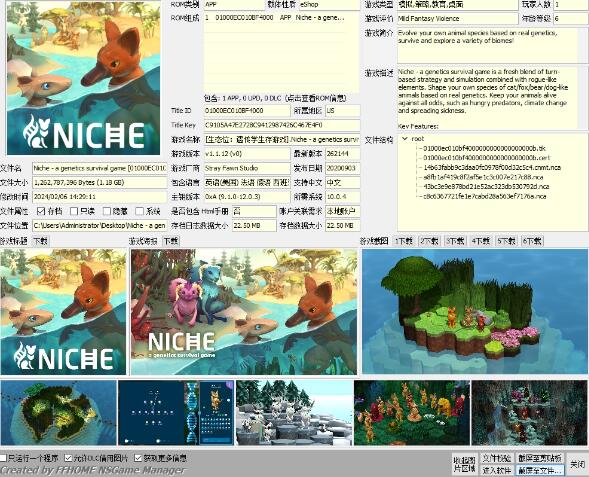Enable the 只运行一个程序 checkbox
Viewport: 589px width, 477px height.
point(3,458)
